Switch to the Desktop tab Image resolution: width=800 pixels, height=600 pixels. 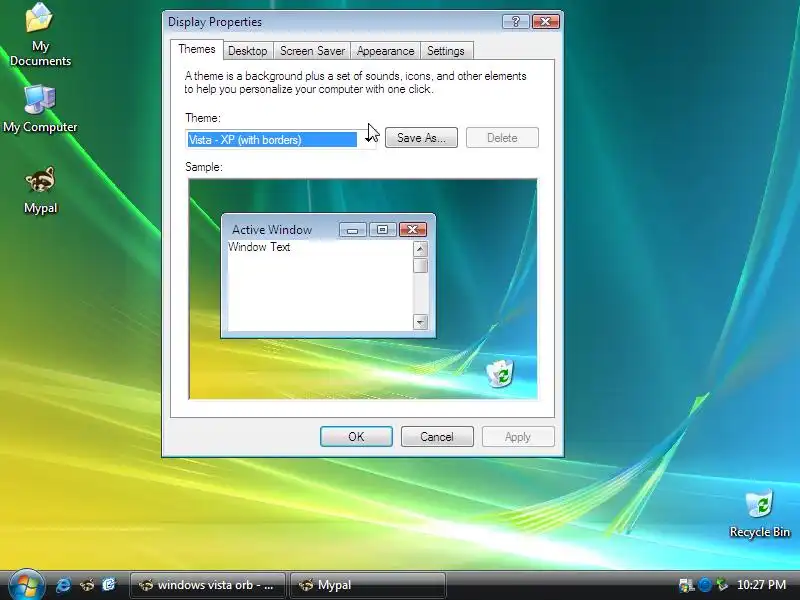click(247, 51)
